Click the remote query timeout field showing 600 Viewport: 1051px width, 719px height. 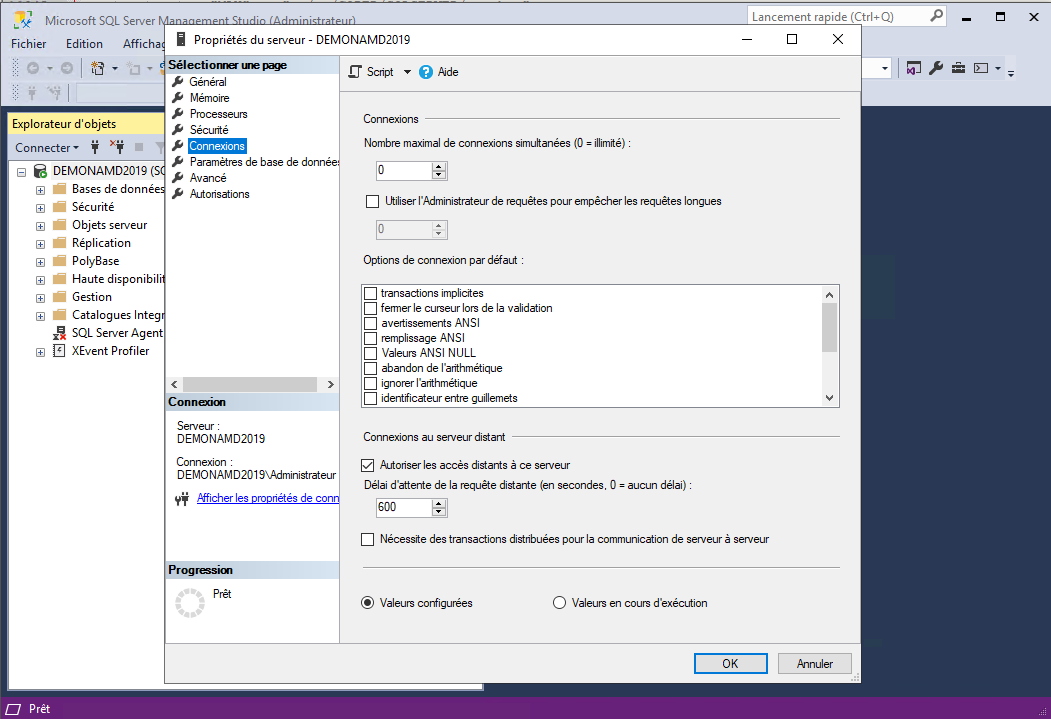tap(404, 507)
